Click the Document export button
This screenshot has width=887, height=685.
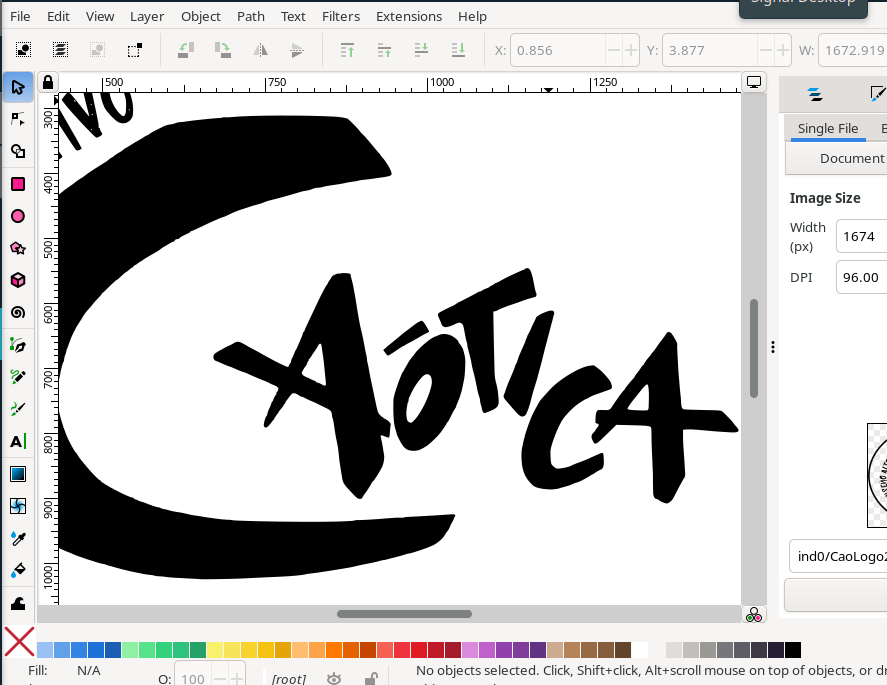tap(850, 158)
